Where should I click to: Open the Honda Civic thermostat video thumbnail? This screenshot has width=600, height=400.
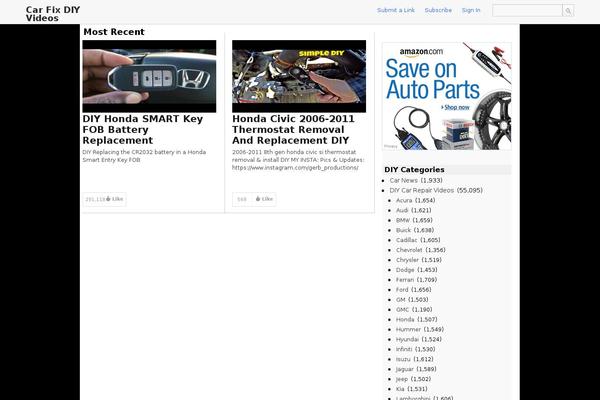coord(299,76)
